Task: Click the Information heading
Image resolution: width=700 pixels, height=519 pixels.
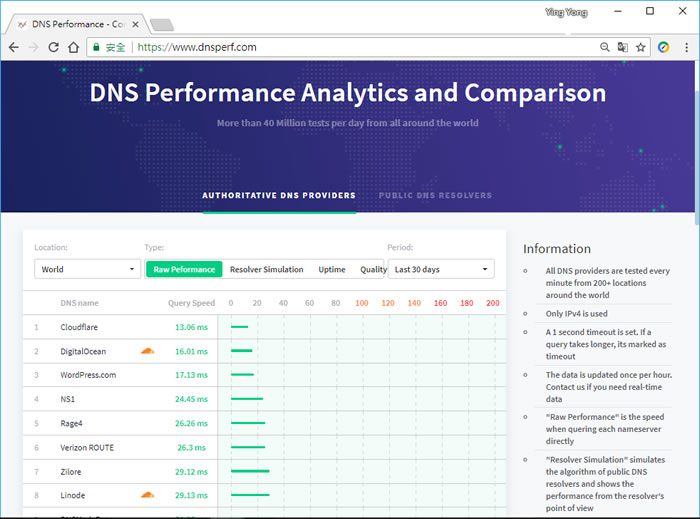Action: click(x=557, y=249)
